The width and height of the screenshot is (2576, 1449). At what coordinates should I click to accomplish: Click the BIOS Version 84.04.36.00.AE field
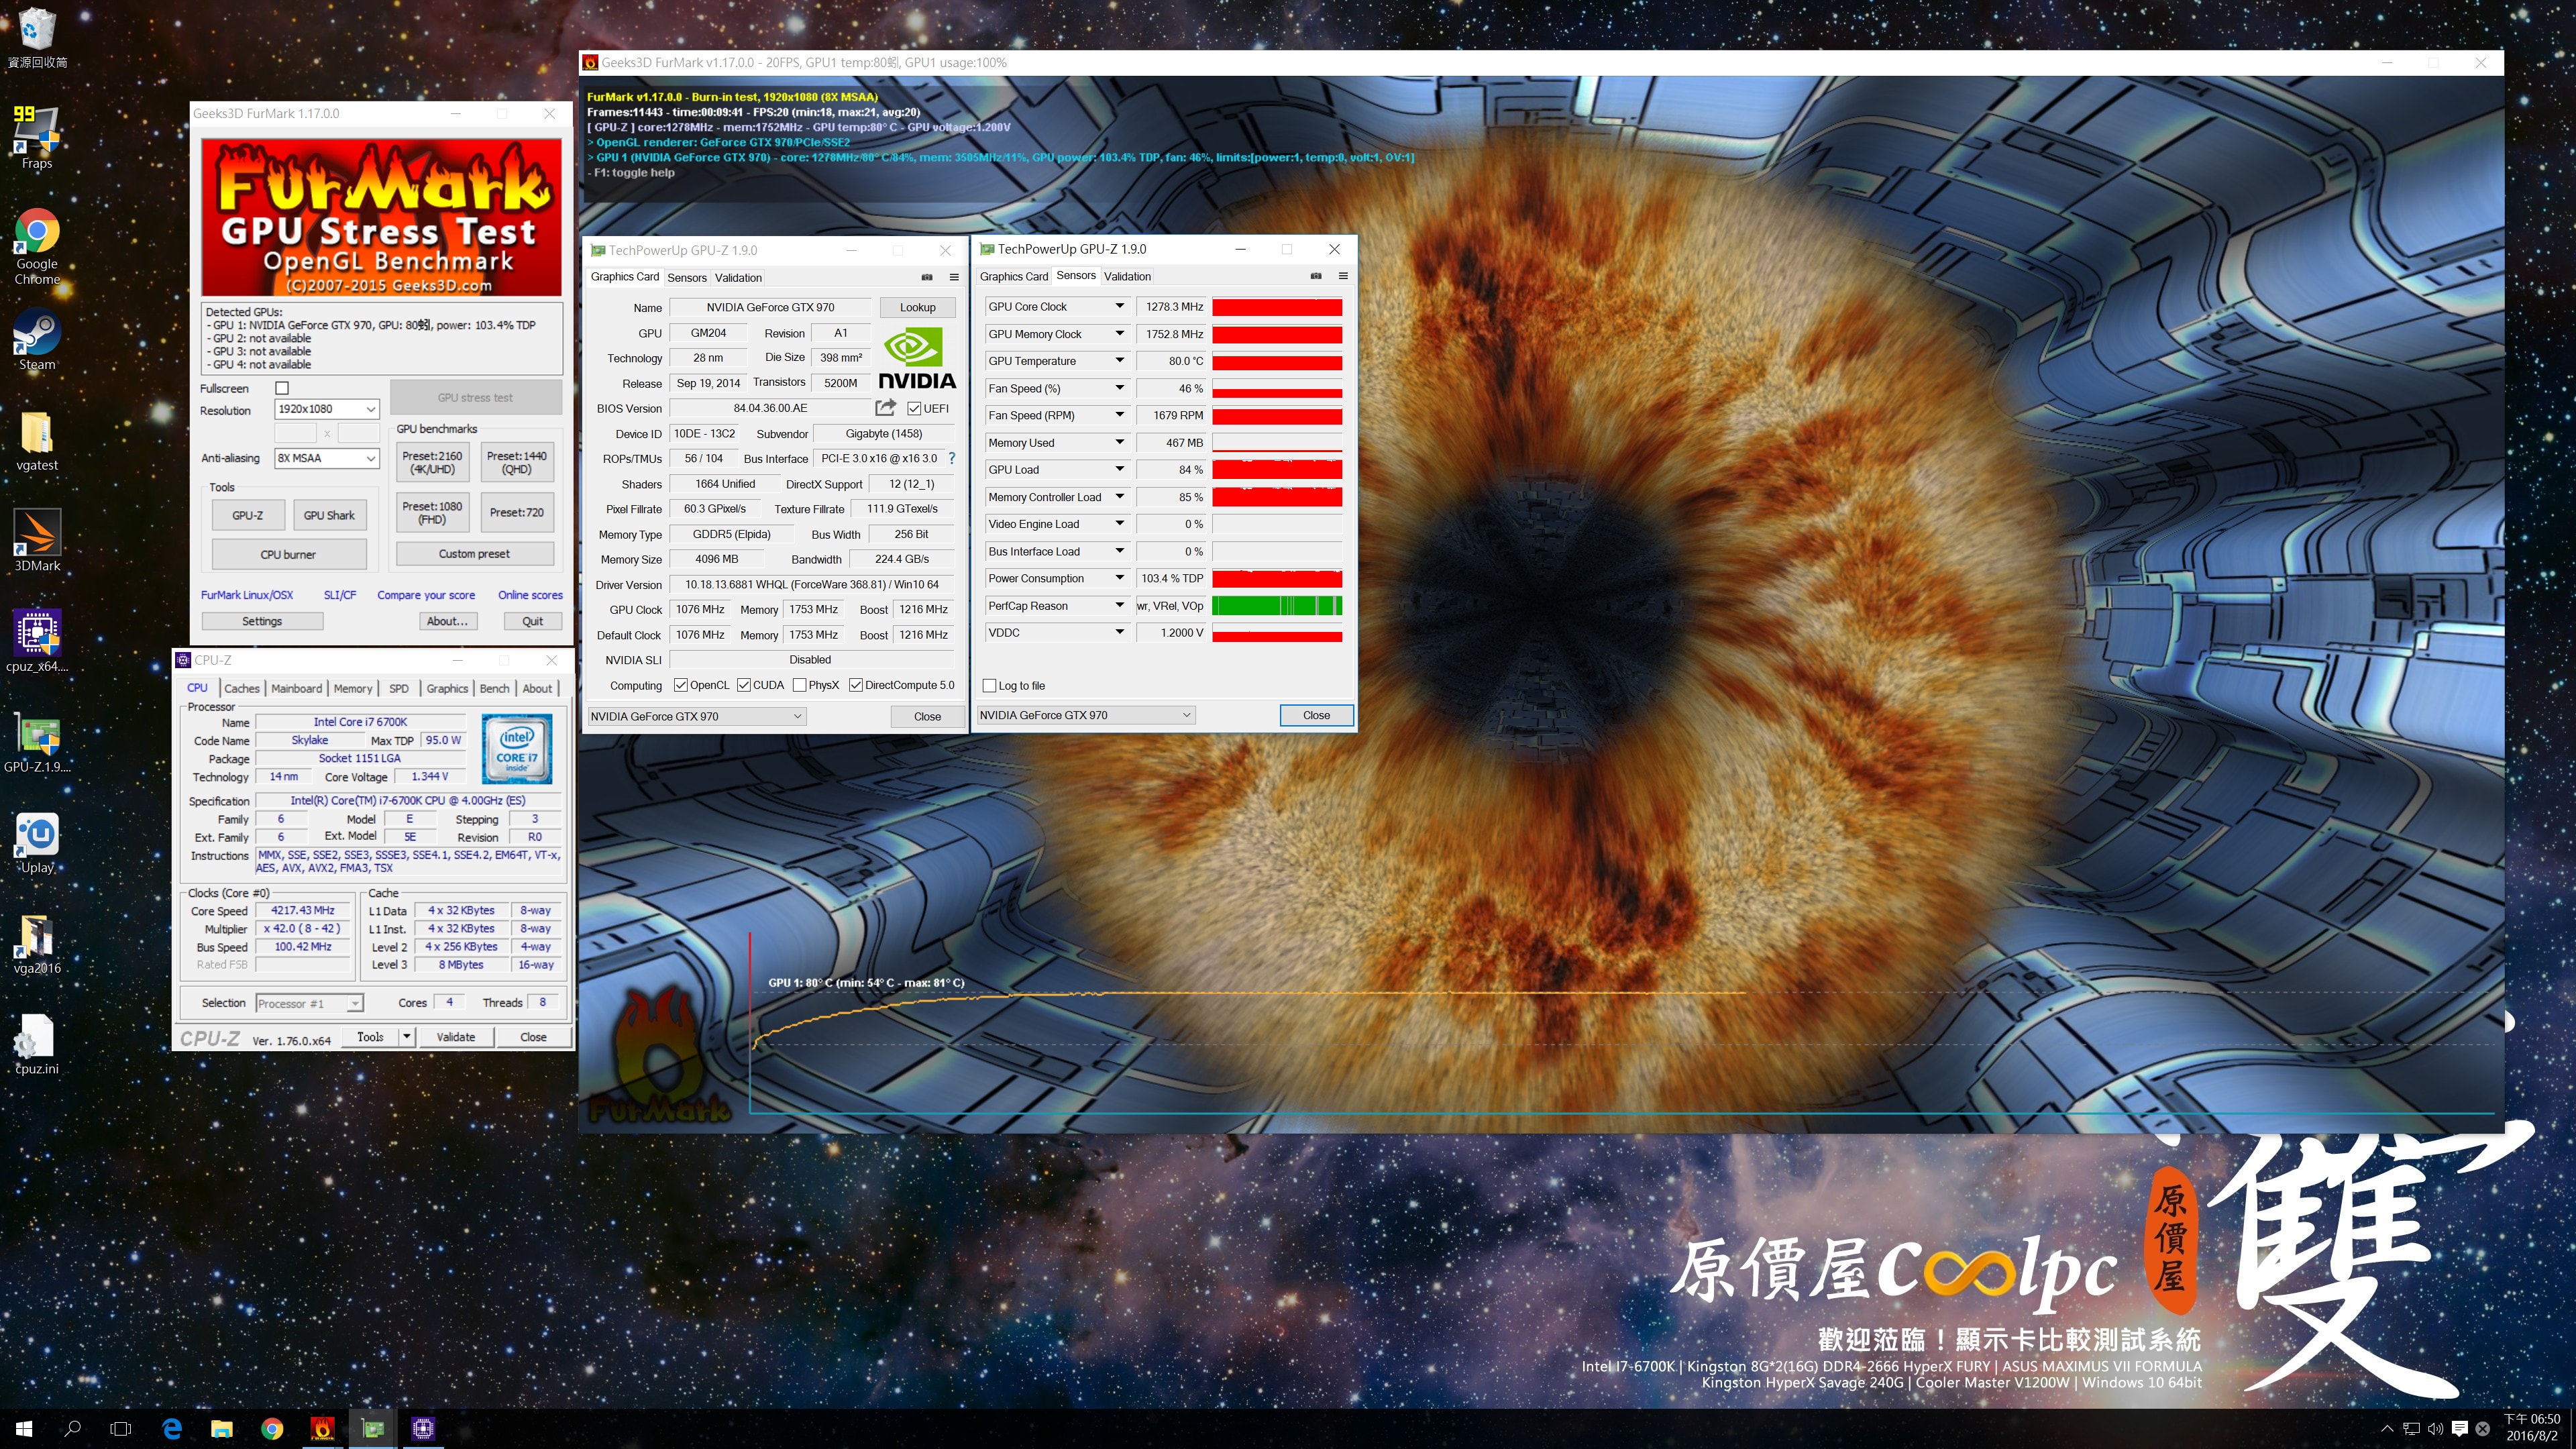click(x=770, y=408)
